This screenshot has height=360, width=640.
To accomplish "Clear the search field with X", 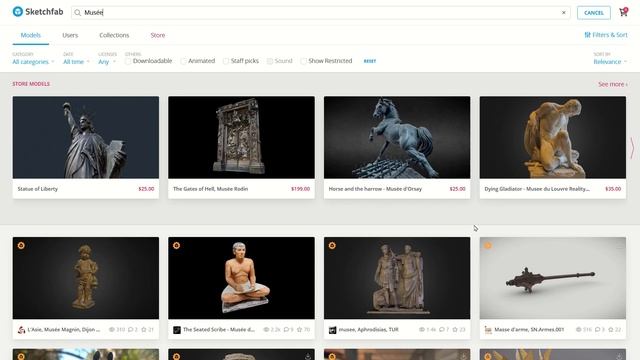I will (x=564, y=13).
